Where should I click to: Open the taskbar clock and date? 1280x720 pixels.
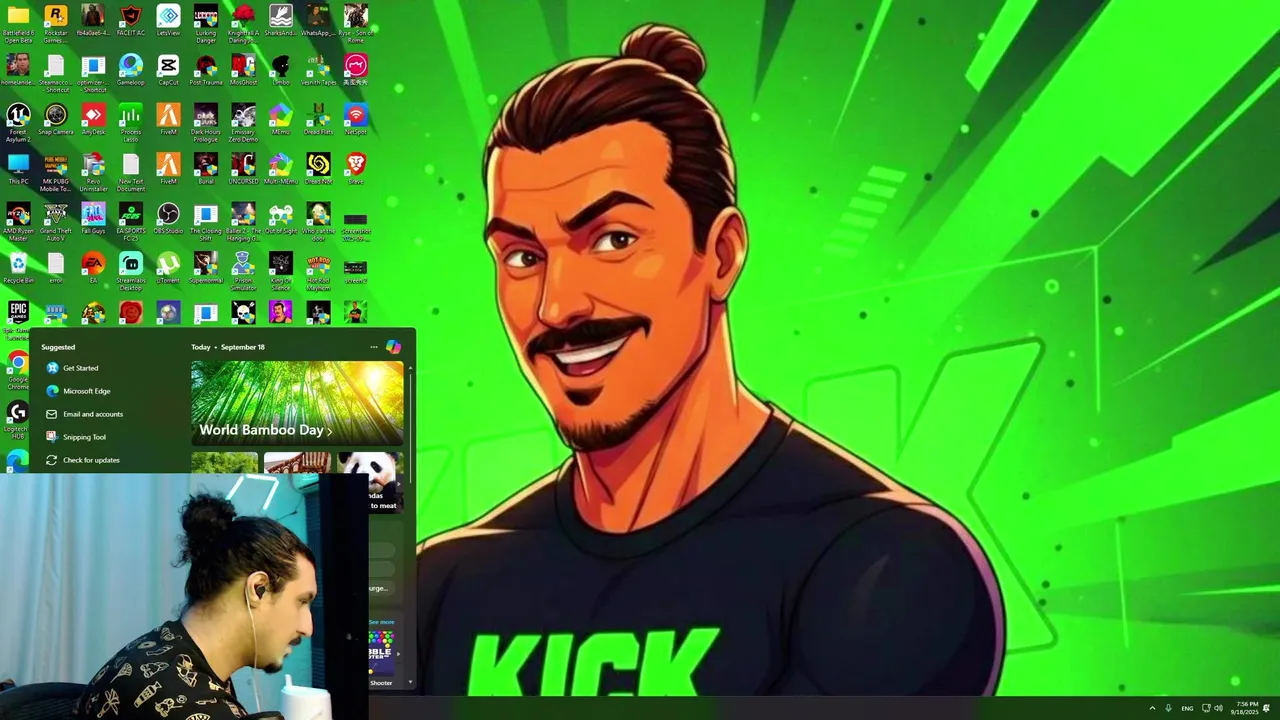[1245, 708]
